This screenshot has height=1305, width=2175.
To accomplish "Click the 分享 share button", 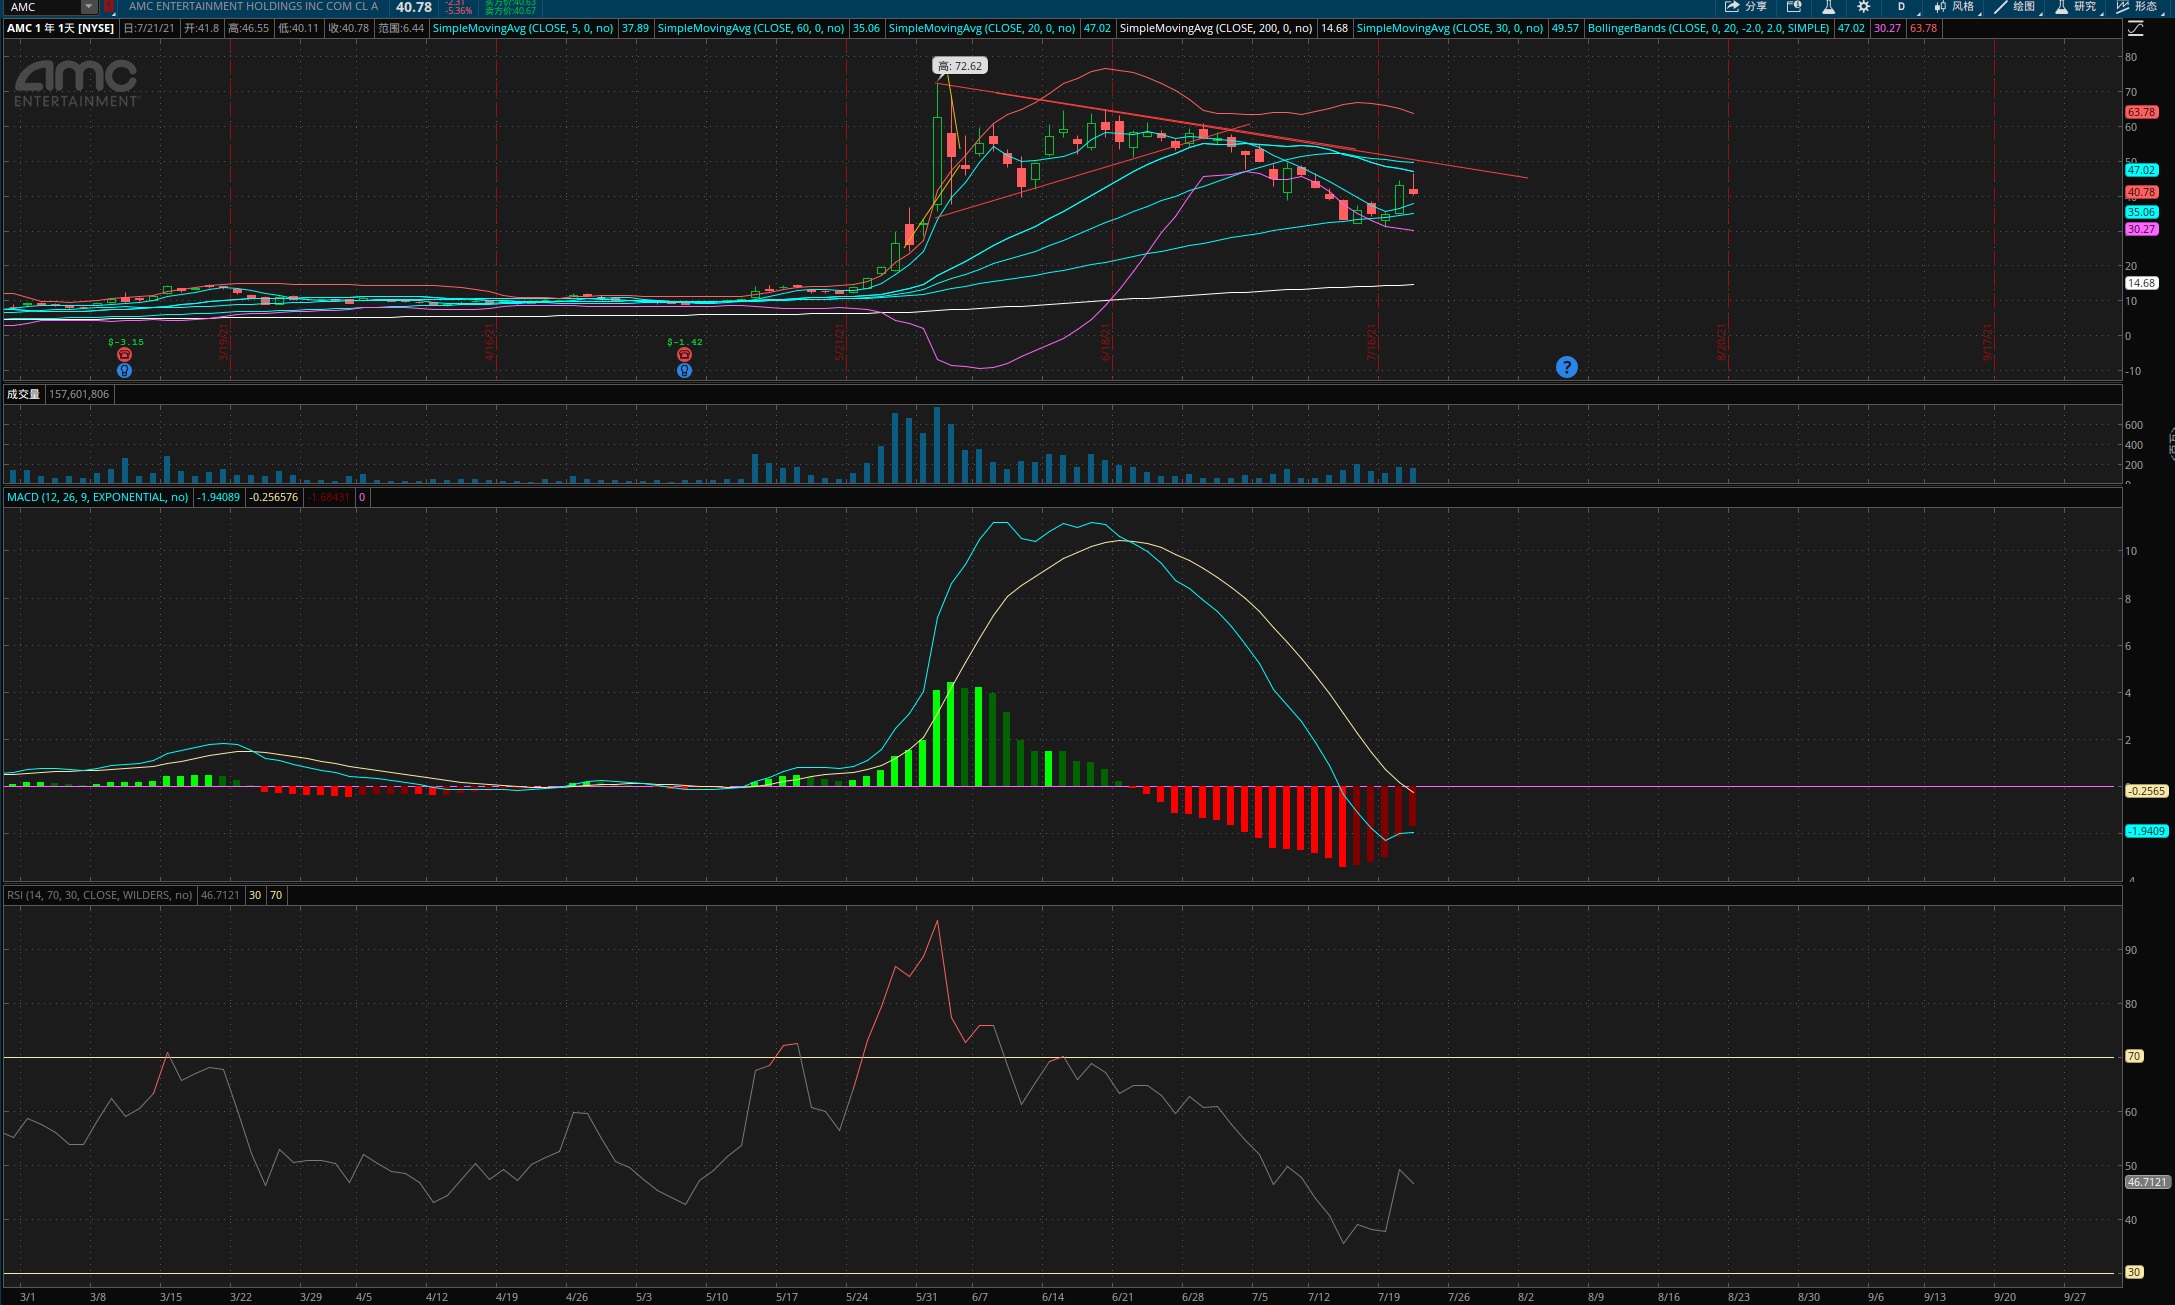I will [1746, 7].
